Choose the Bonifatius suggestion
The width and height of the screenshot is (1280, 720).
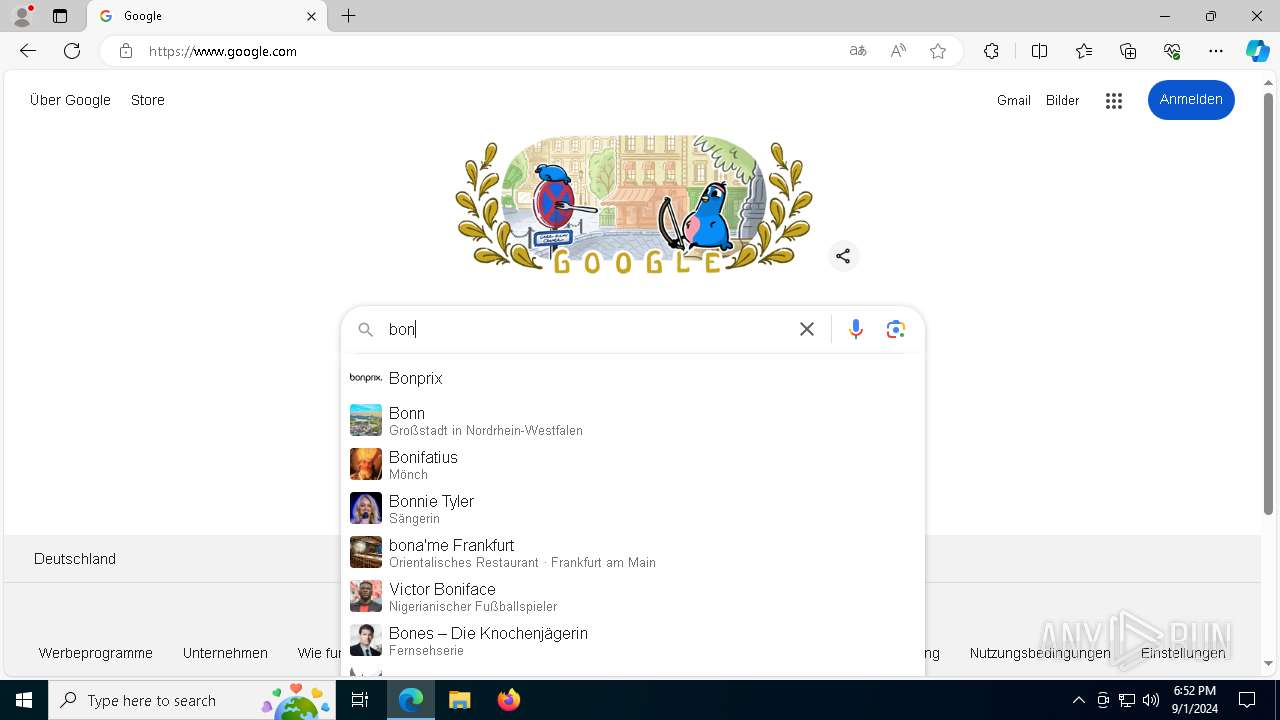click(x=632, y=465)
